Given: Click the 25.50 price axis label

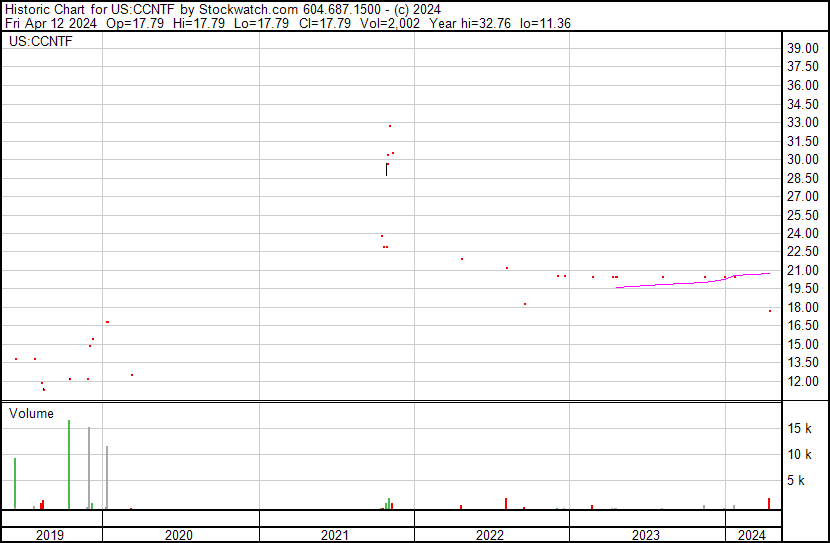Looking at the screenshot, I should 803,215.
